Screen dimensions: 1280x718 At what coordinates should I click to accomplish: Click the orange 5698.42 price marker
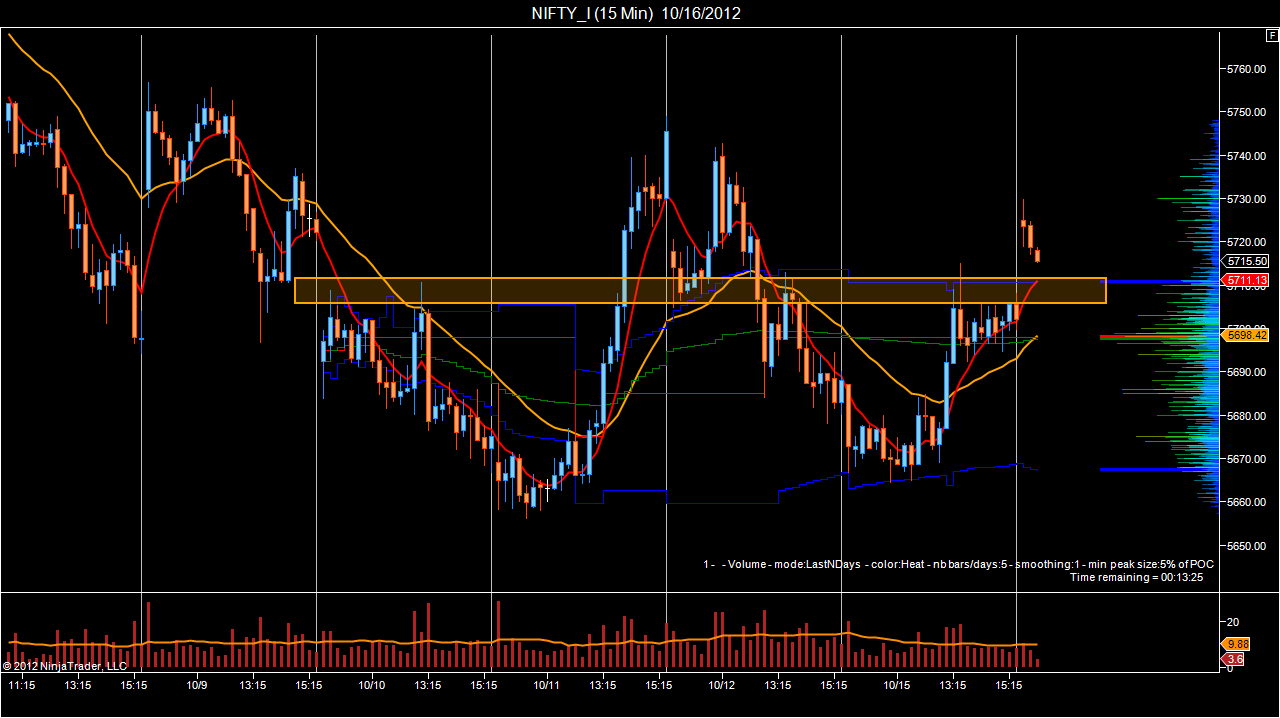click(1247, 335)
